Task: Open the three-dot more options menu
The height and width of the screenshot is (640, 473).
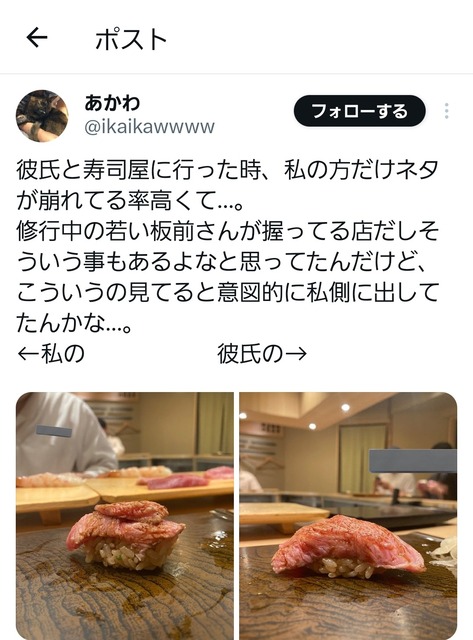Action: (x=447, y=111)
